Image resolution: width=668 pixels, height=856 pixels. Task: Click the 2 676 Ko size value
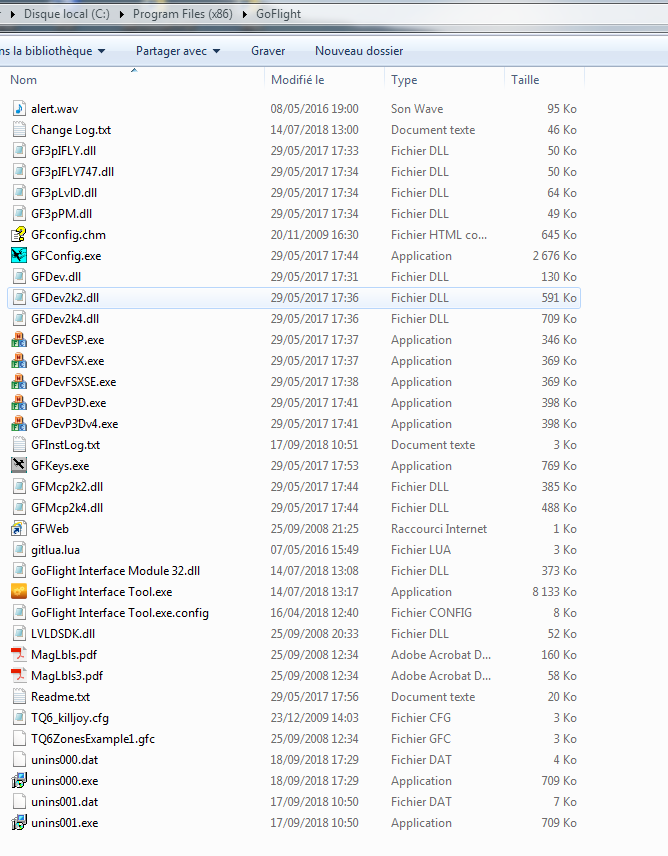[554, 255]
